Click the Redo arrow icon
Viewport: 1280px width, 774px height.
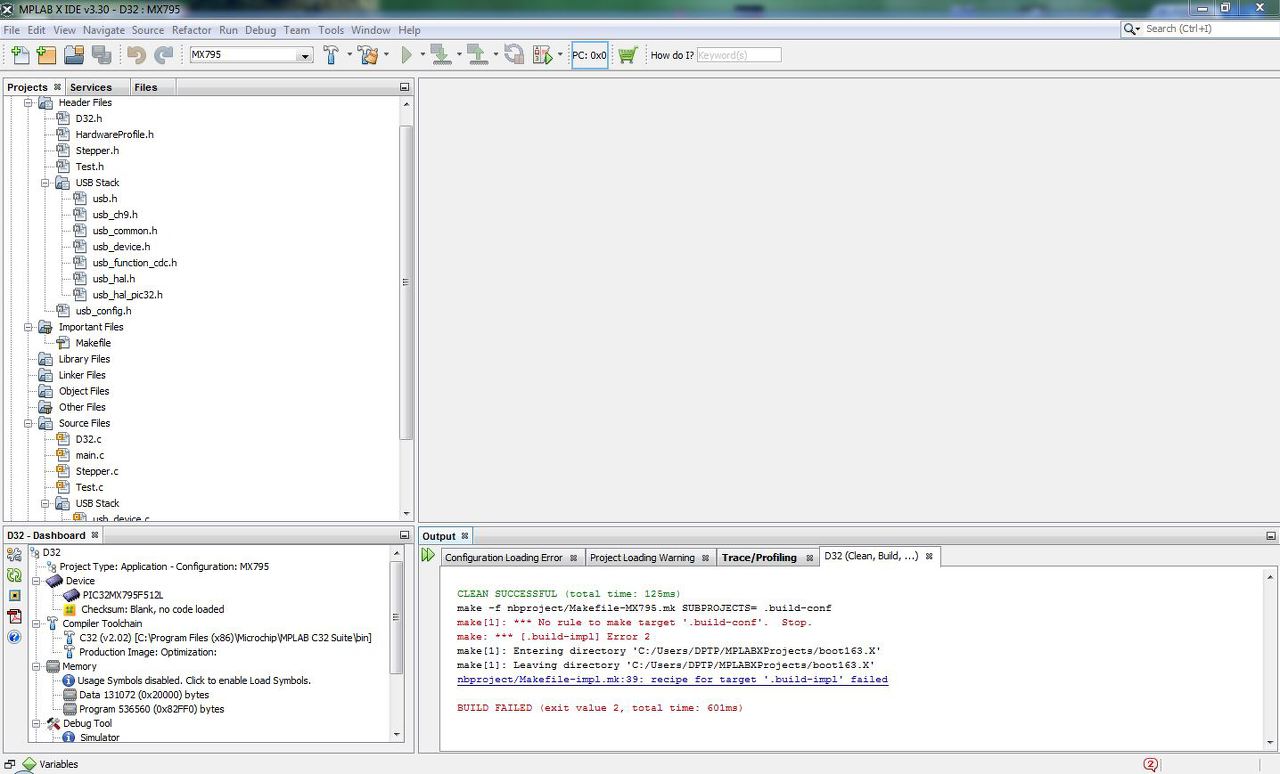163,55
